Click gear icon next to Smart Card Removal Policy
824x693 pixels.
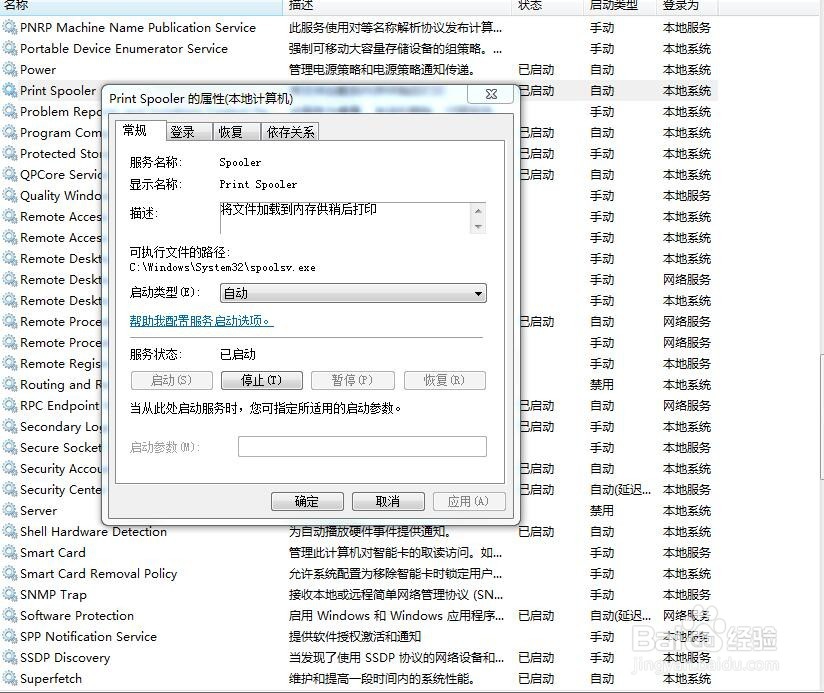tap(9, 573)
